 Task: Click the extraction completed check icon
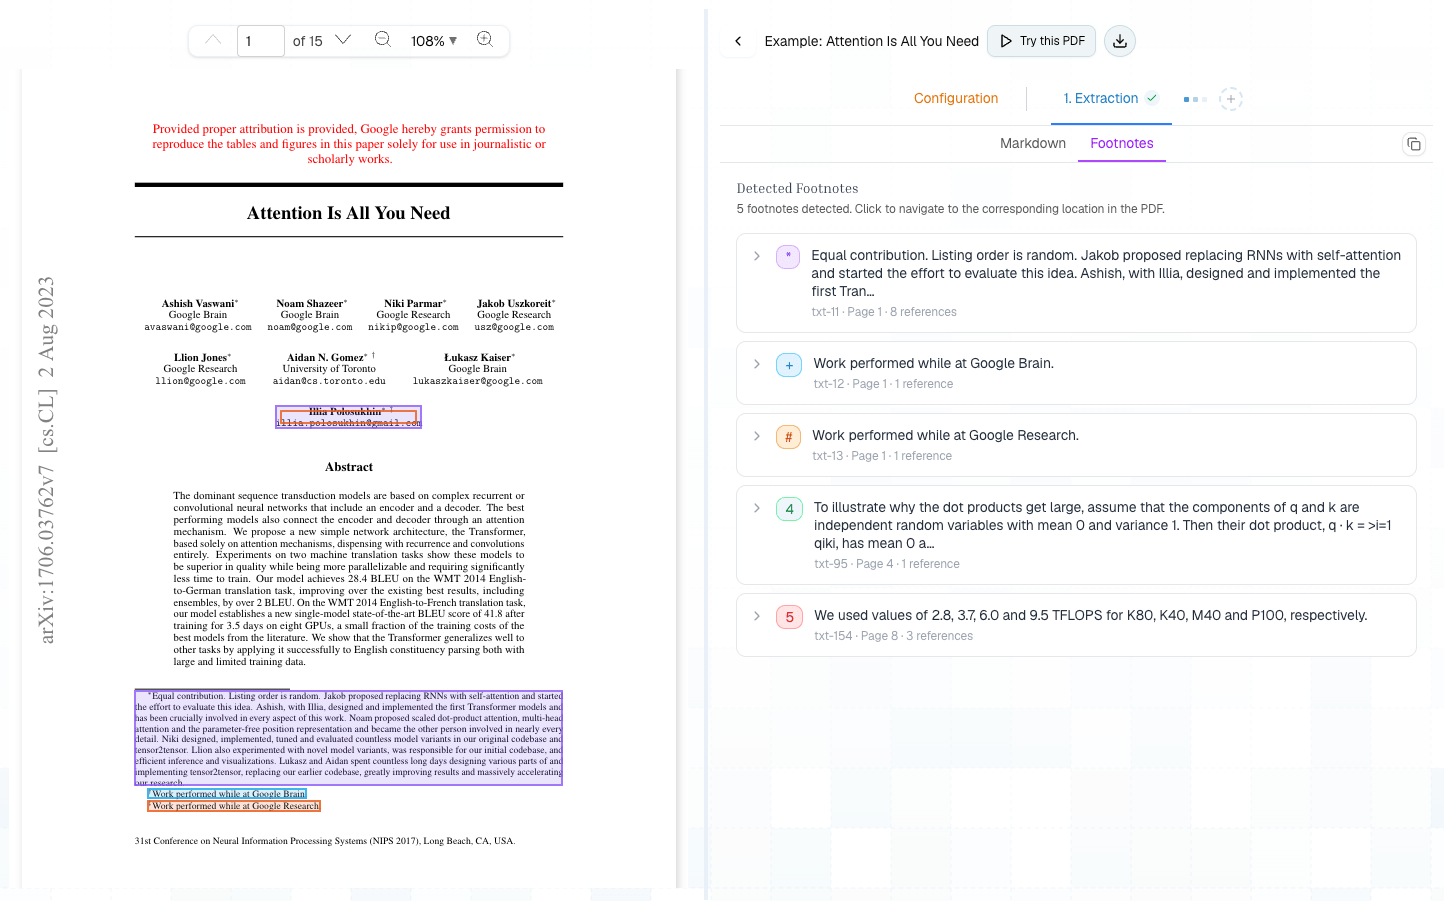point(1152,98)
